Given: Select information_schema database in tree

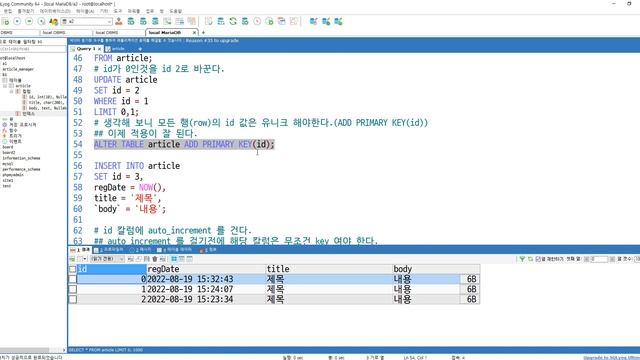Looking at the screenshot, I should click(x=21, y=158).
